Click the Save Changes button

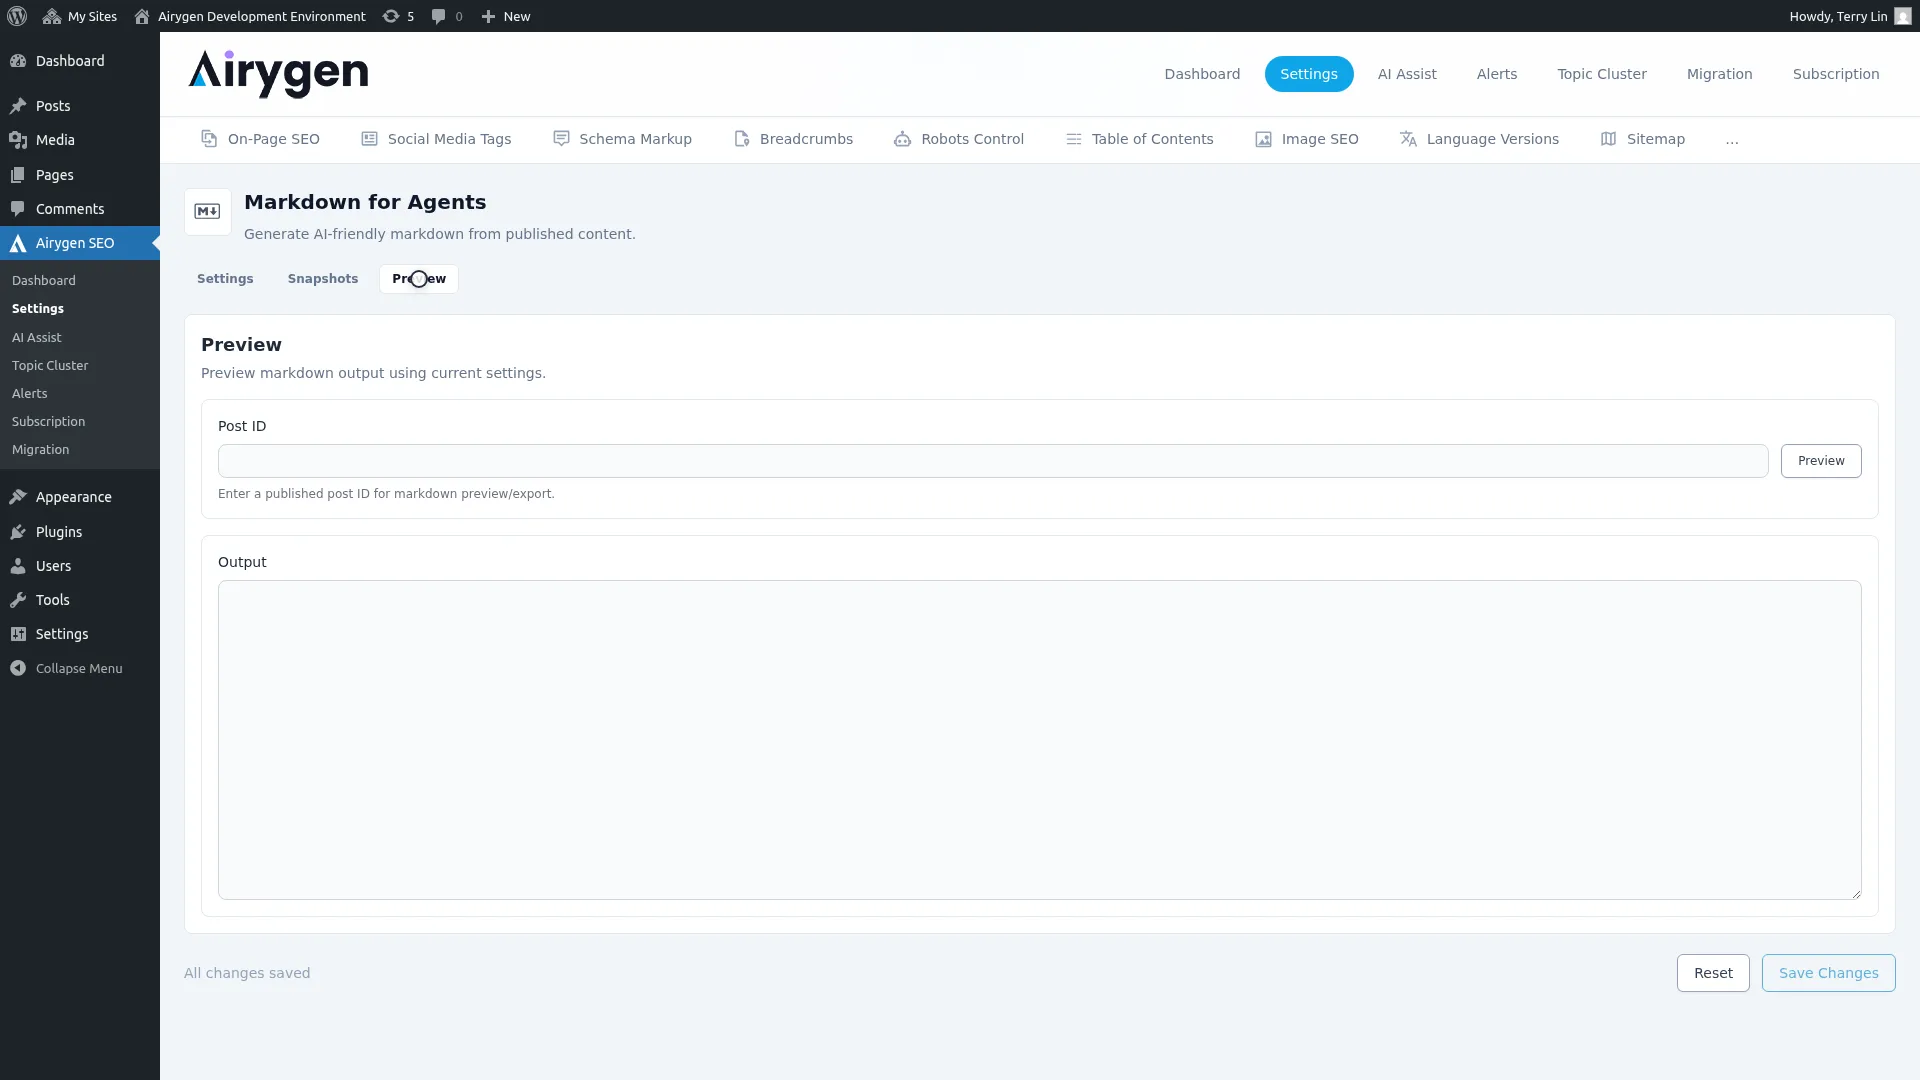[1828, 973]
